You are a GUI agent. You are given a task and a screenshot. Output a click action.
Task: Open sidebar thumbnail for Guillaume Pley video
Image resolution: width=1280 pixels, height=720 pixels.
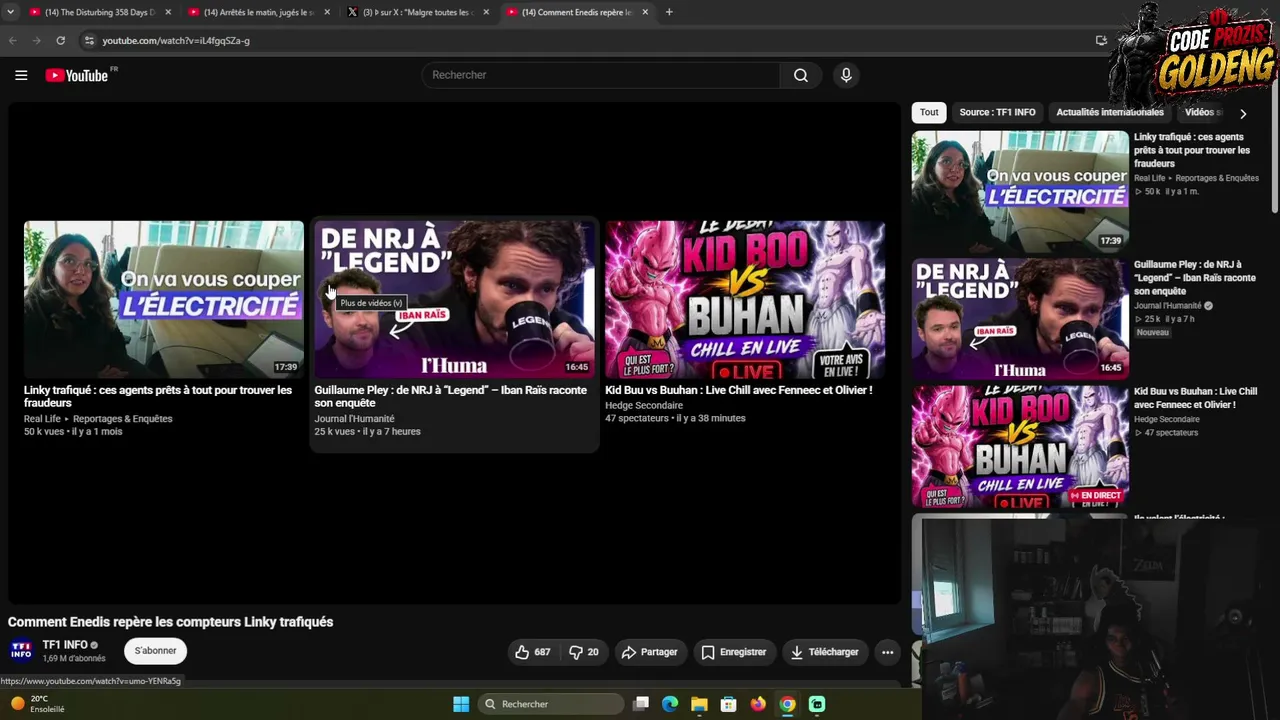1020,319
